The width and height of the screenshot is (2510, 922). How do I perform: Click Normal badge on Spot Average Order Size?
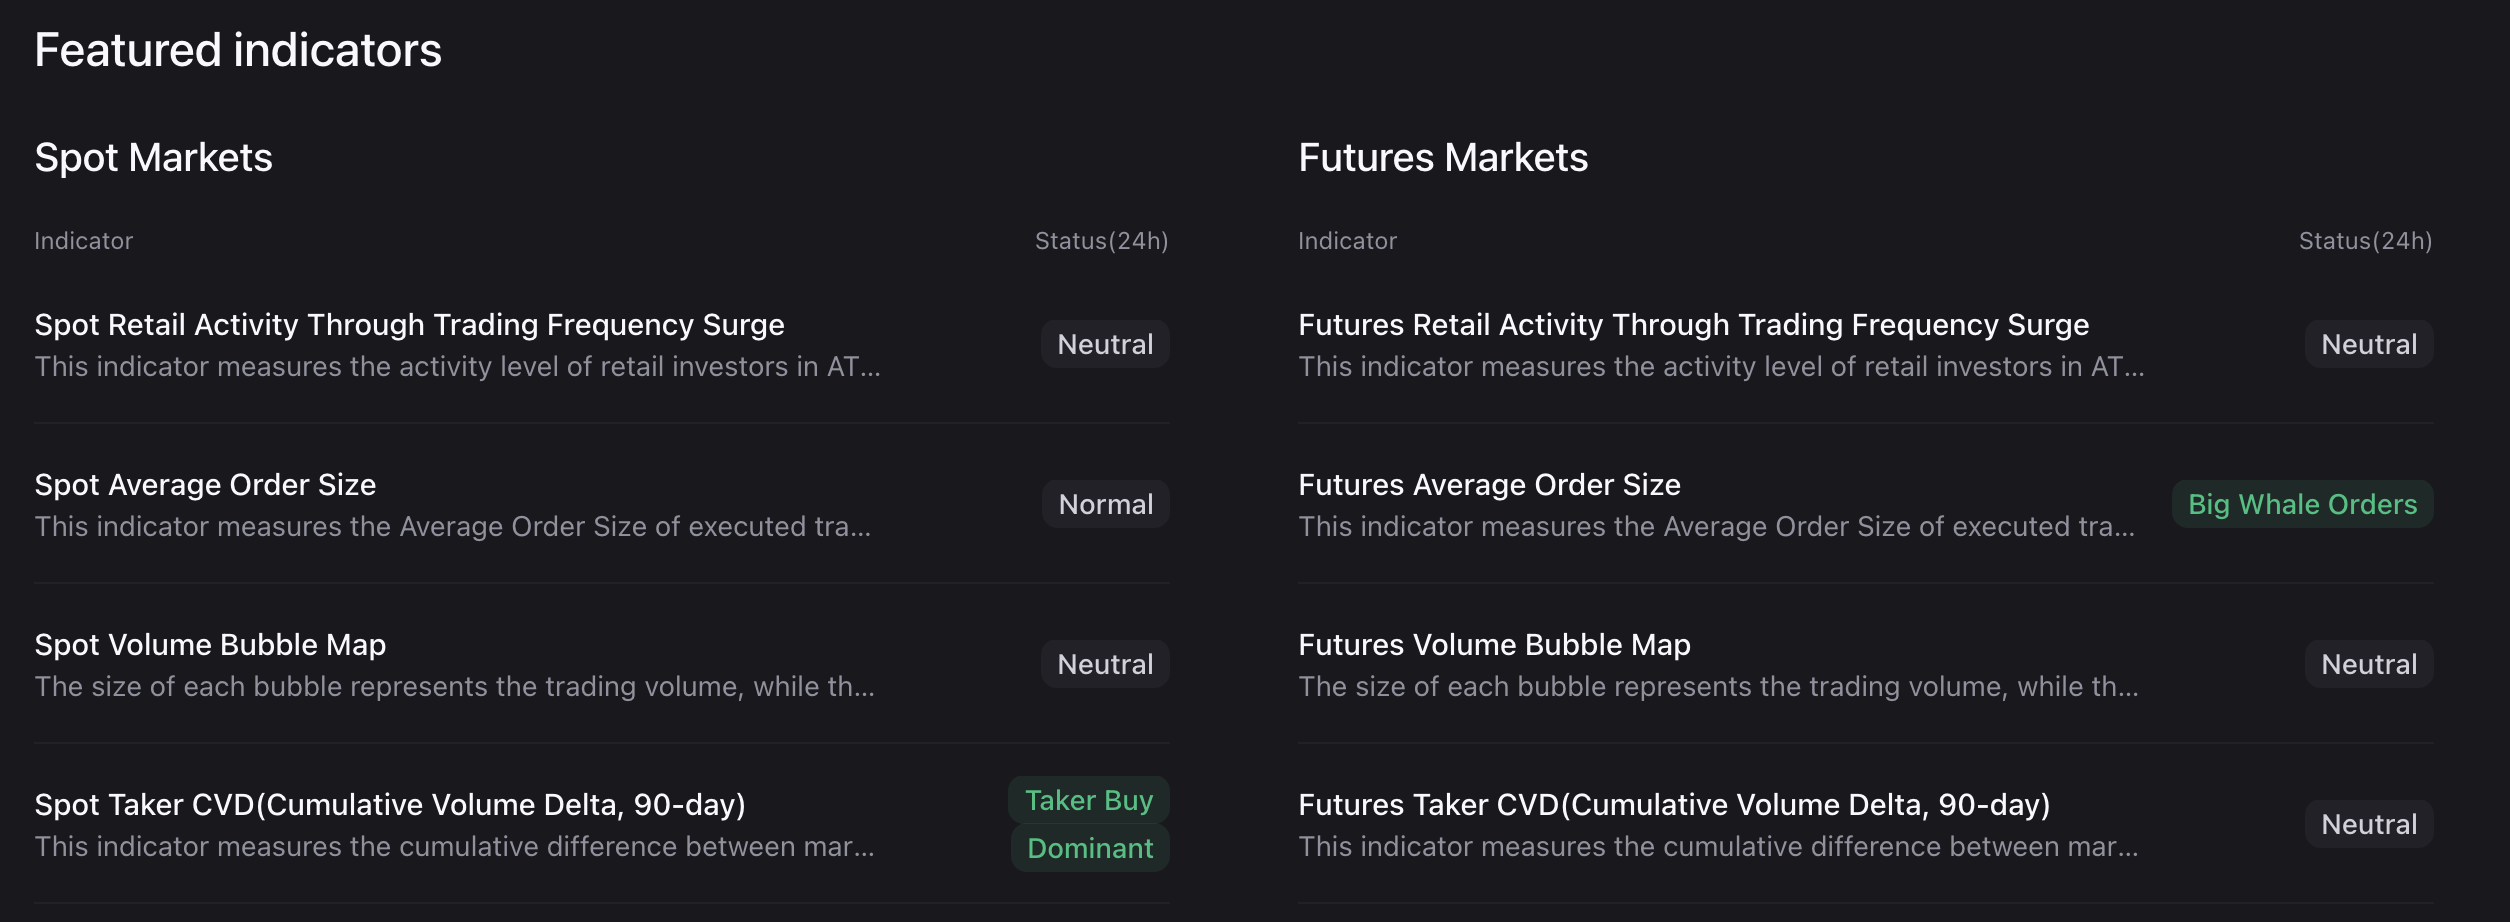(x=1104, y=503)
